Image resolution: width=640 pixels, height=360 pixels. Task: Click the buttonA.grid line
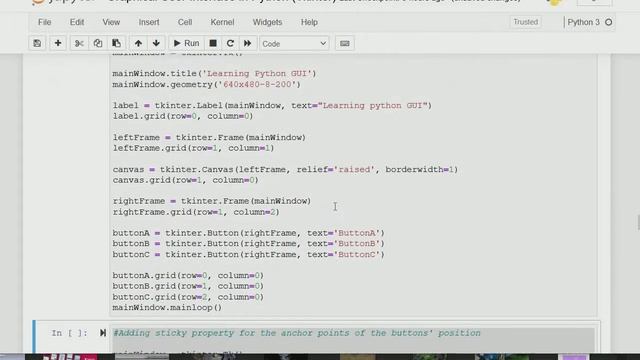point(188,276)
